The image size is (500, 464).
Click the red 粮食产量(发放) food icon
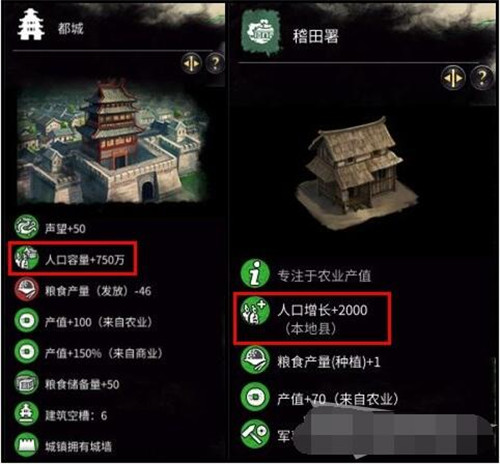coord(26,289)
